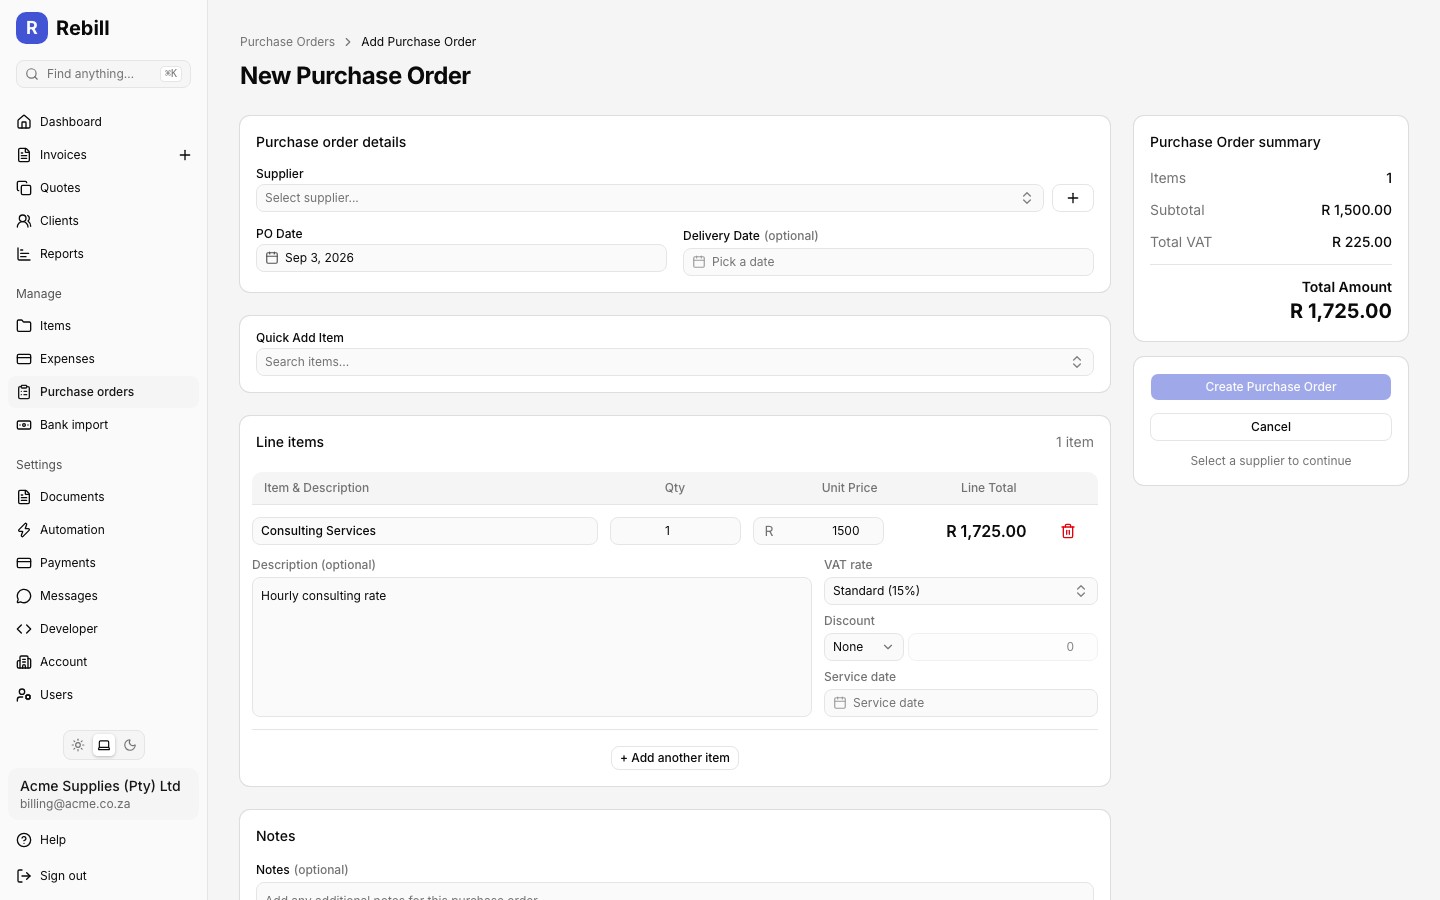Click the Find anything search box
Viewport: 1440px width, 900px height.
point(103,74)
